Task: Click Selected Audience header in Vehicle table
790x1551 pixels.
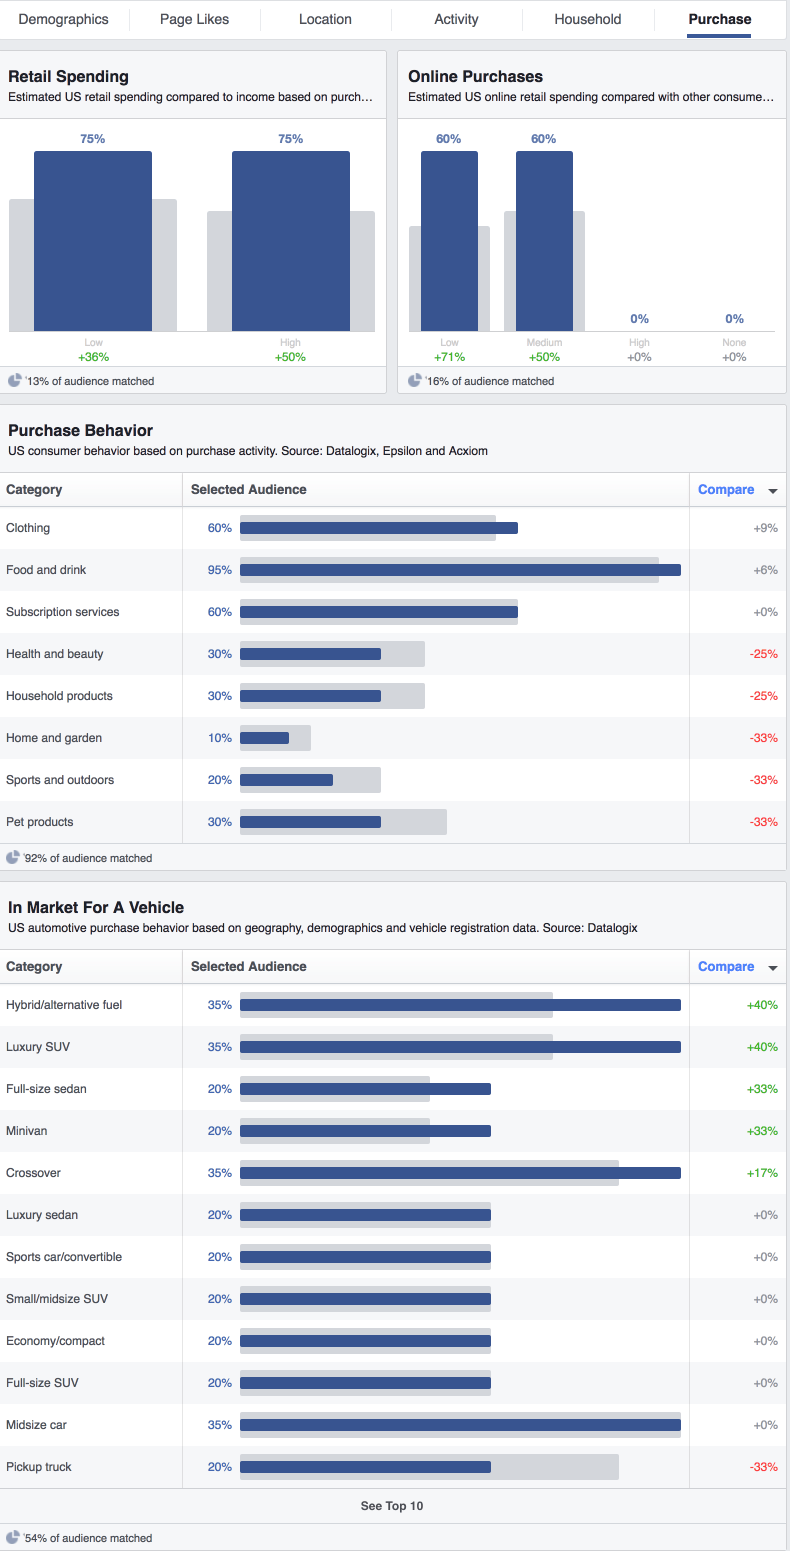Action: tap(248, 967)
